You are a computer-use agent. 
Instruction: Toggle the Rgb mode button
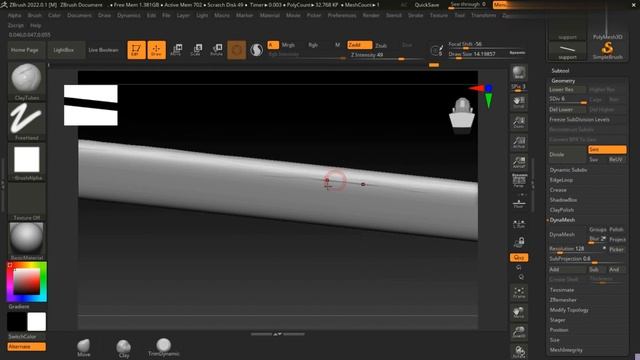(313, 45)
